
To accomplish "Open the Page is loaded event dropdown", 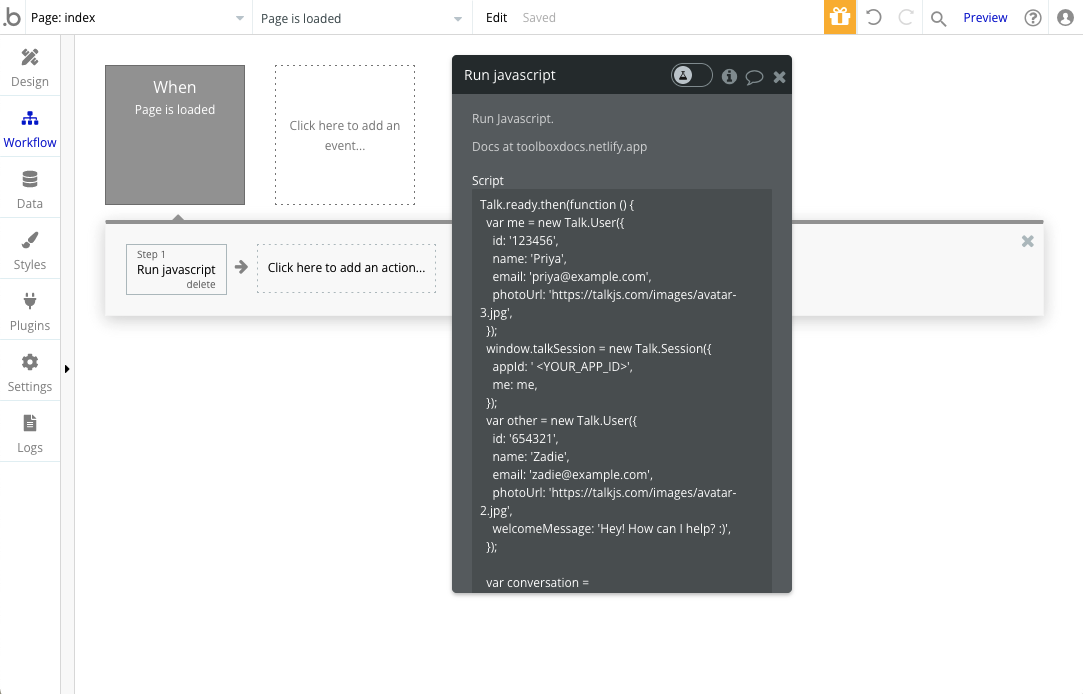I will point(362,18).
